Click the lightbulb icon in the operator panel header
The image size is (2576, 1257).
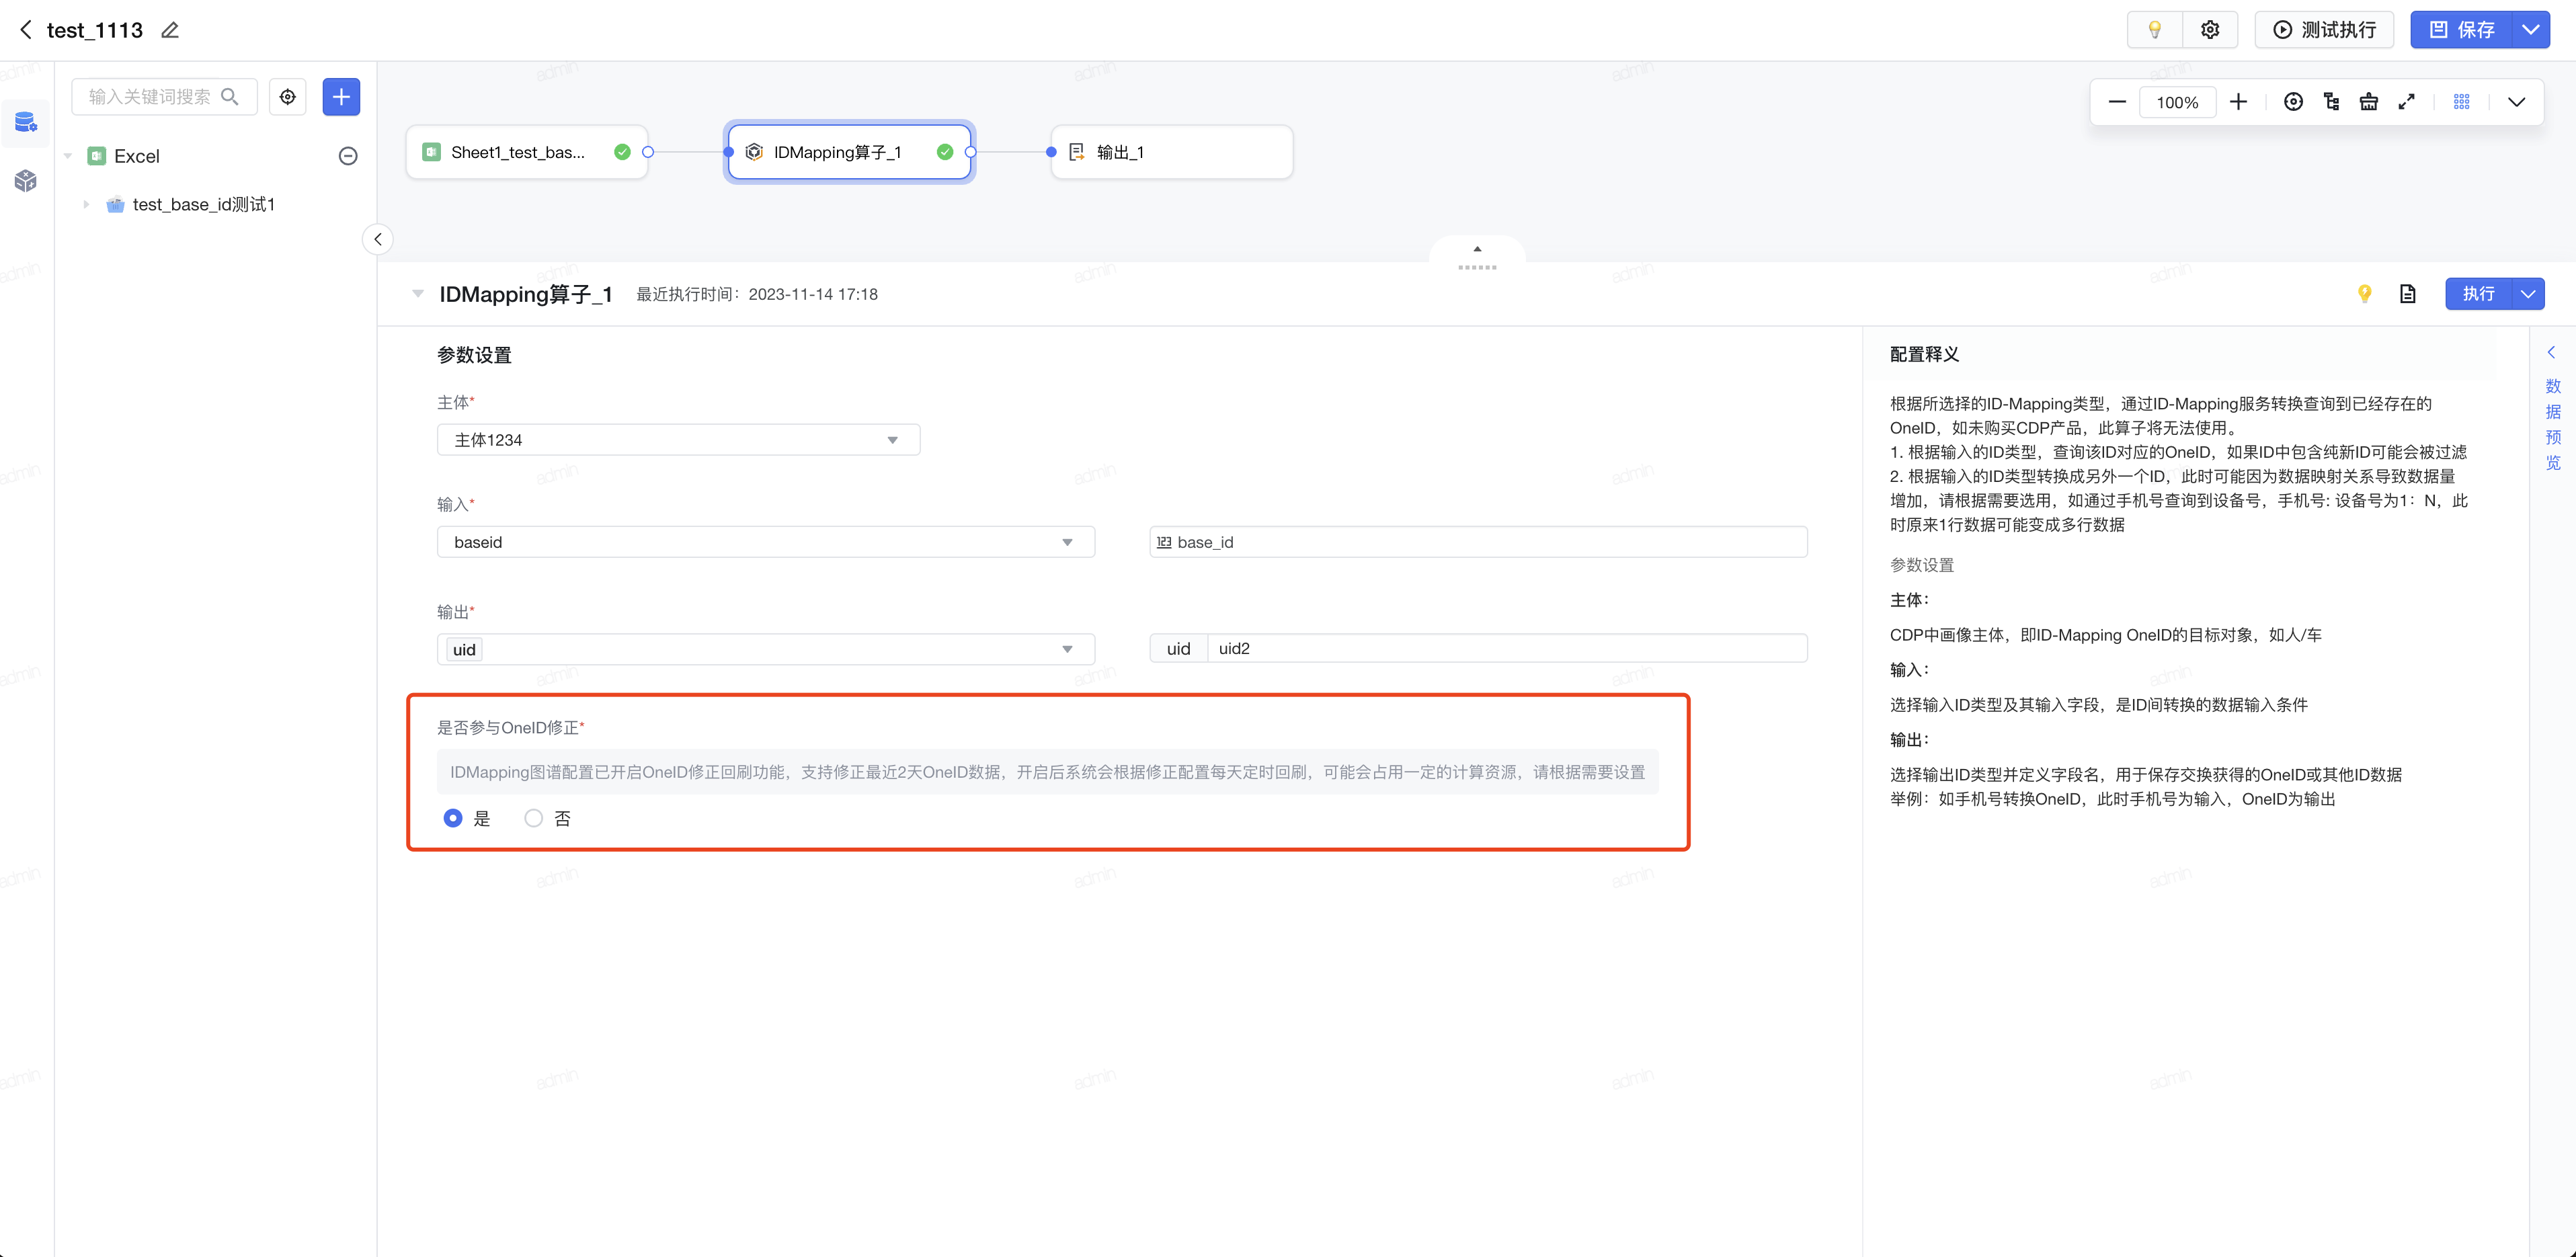coord(2364,294)
